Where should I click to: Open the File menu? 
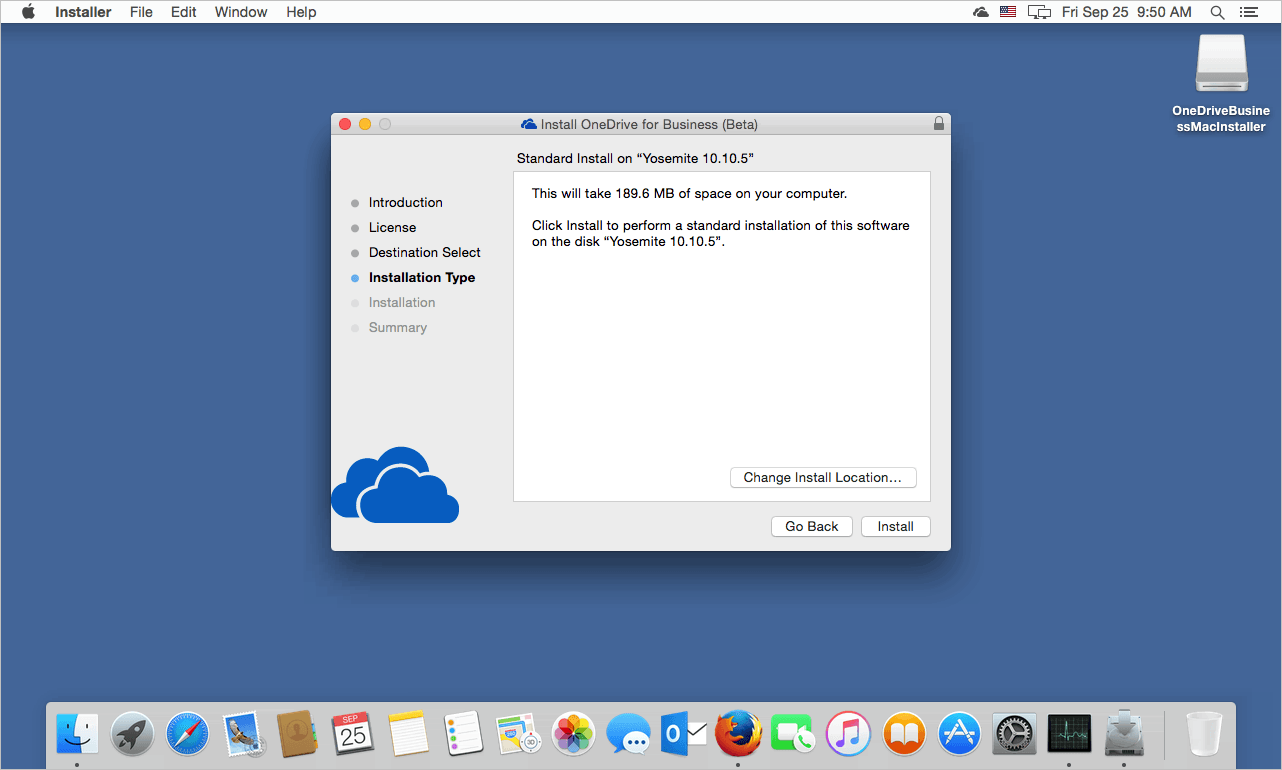click(141, 12)
